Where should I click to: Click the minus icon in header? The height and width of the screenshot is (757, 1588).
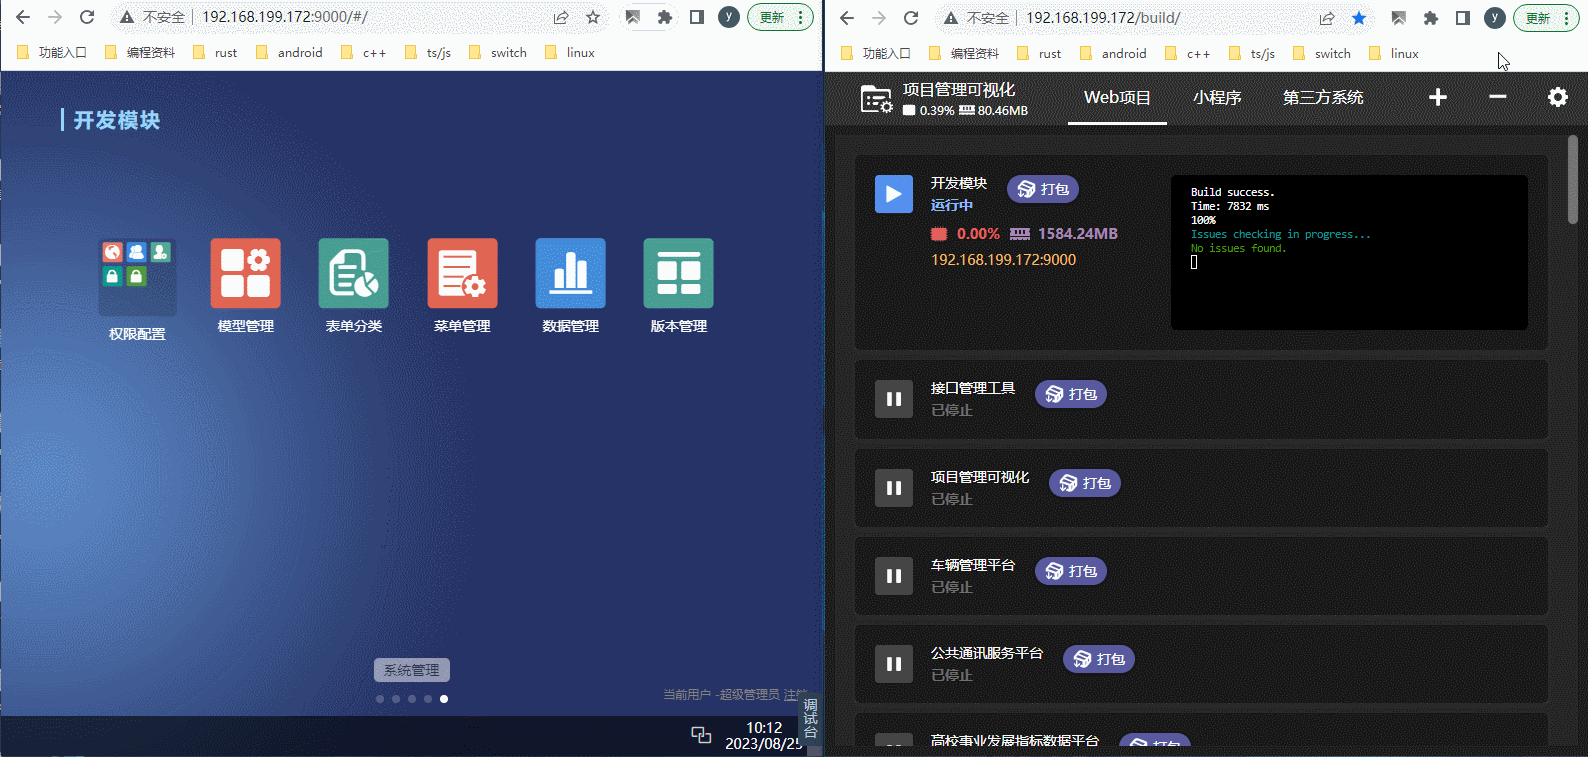click(x=1498, y=97)
